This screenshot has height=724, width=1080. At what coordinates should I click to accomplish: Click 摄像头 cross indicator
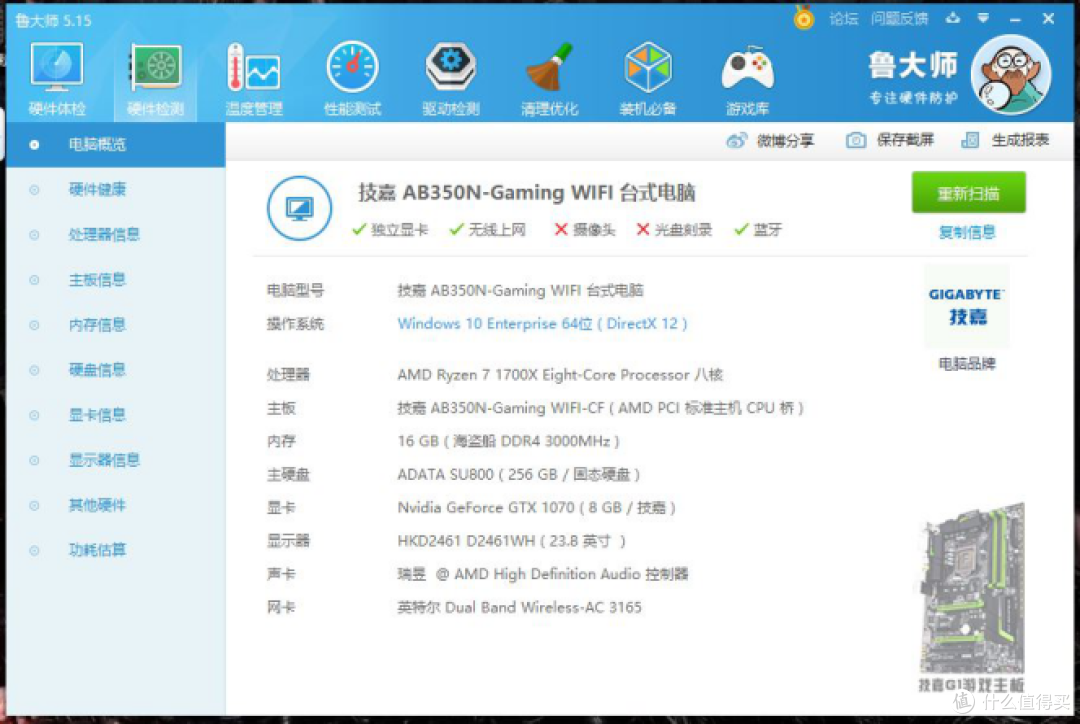(x=585, y=229)
